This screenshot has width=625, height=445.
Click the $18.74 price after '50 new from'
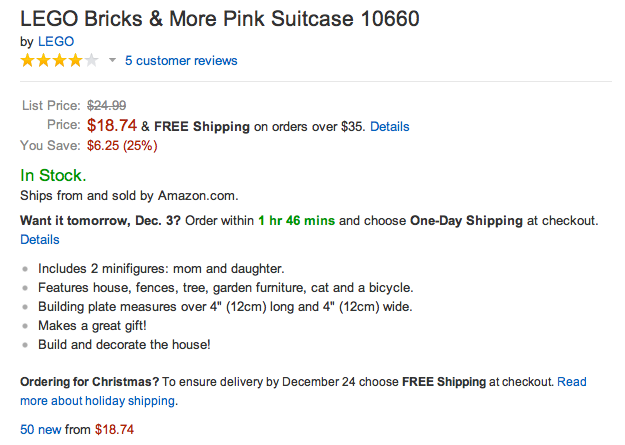point(114,429)
